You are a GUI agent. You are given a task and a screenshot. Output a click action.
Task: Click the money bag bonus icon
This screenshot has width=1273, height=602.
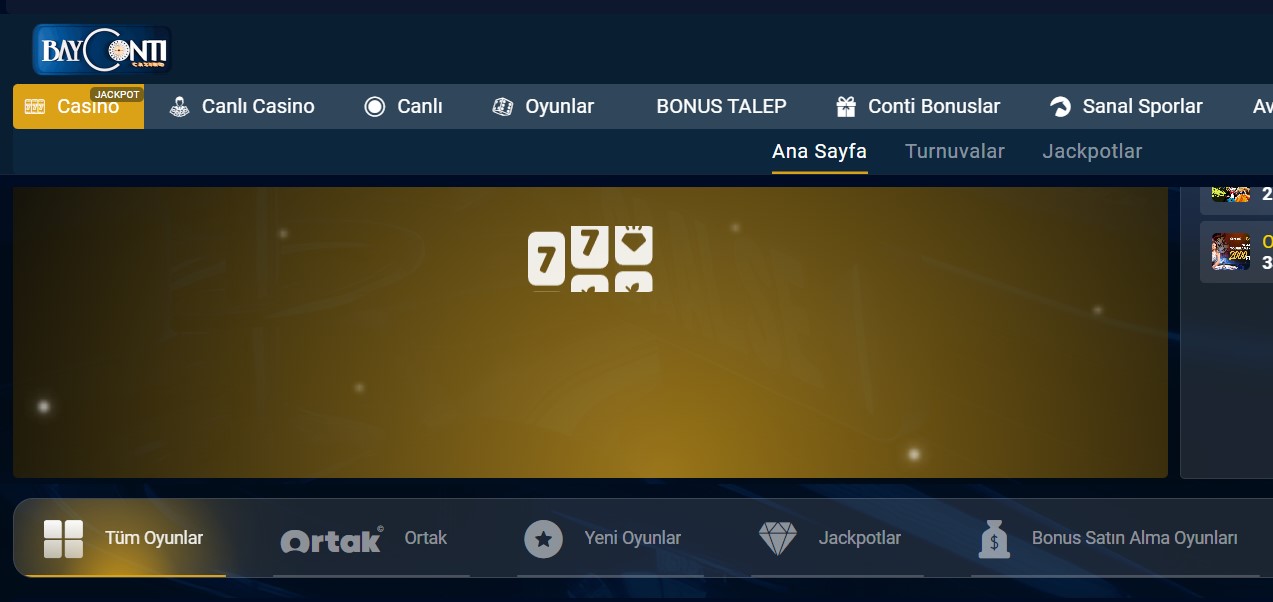pyautogui.click(x=993, y=539)
